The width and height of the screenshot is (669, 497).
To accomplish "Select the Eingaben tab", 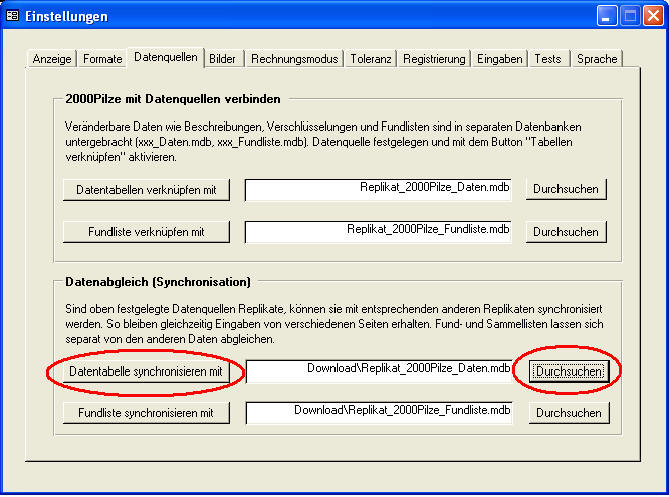I will click(x=500, y=59).
